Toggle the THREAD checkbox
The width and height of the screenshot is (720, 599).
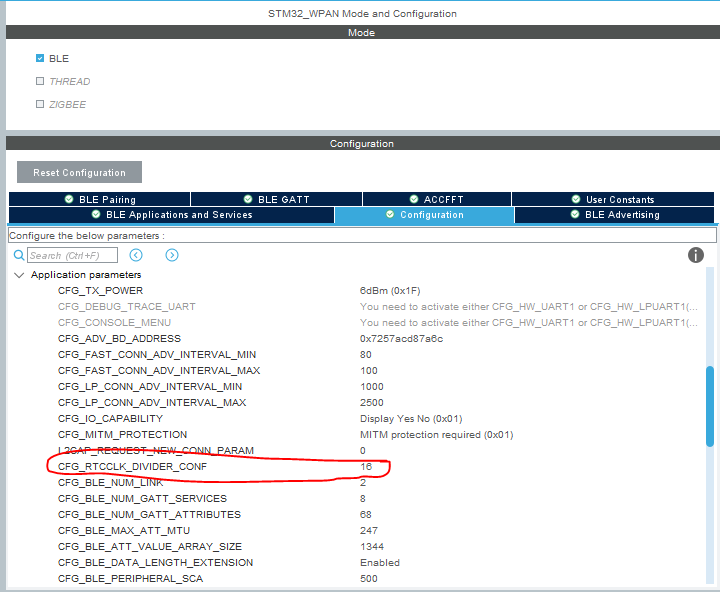point(40,81)
